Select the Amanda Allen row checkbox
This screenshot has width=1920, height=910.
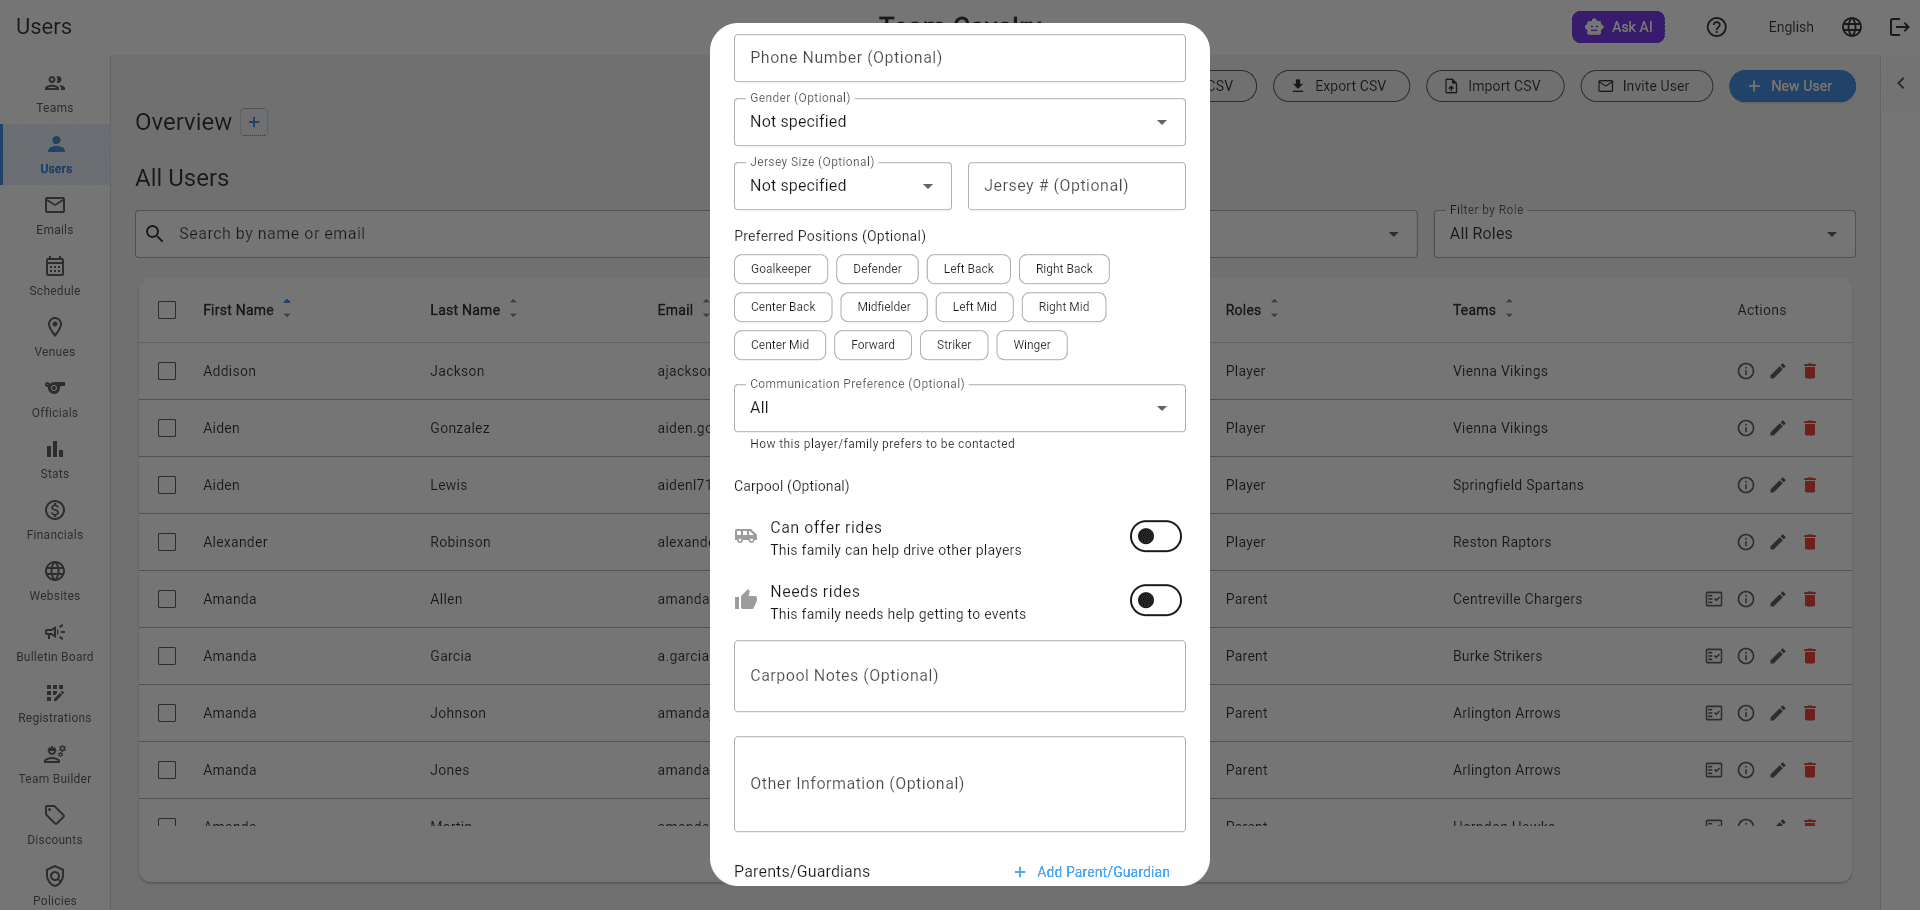[167, 599]
